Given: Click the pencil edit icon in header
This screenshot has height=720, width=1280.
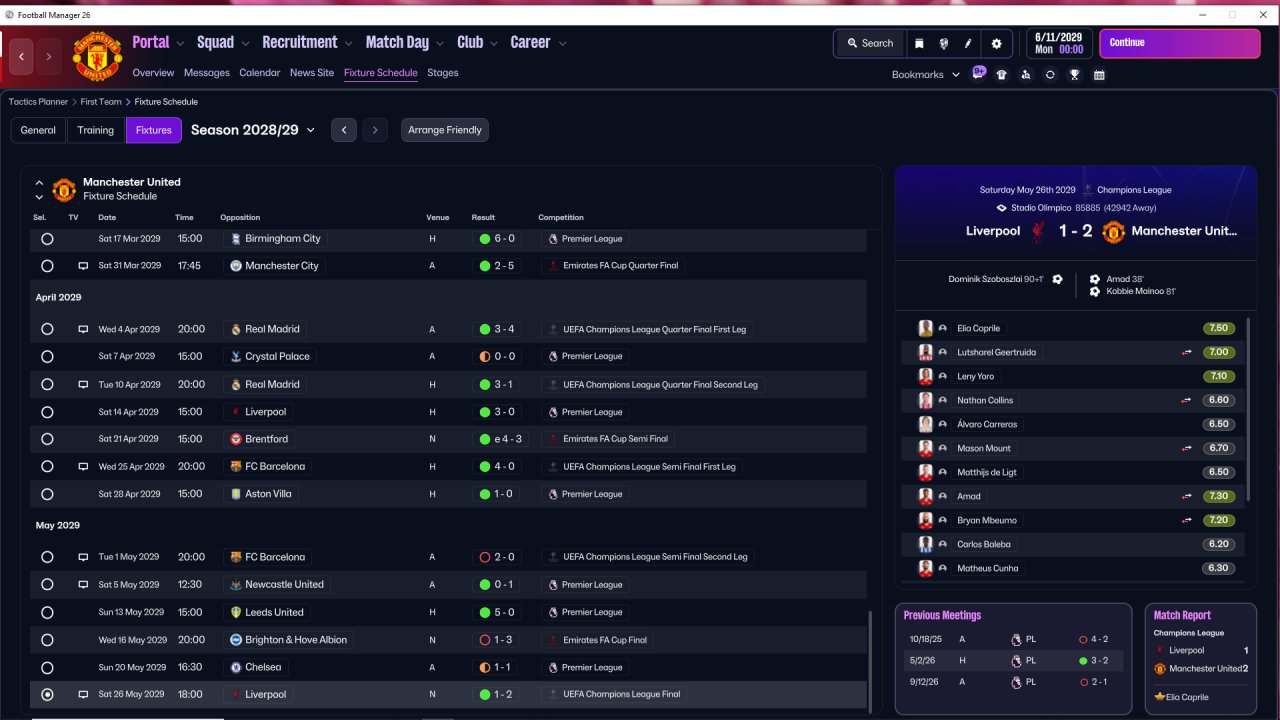Looking at the screenshot, I should [968, 43].
